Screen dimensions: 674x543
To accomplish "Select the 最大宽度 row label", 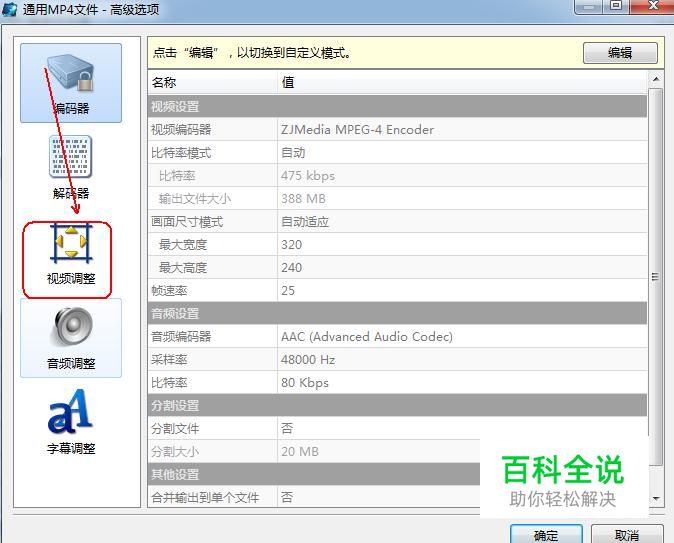I will (183, 245).
